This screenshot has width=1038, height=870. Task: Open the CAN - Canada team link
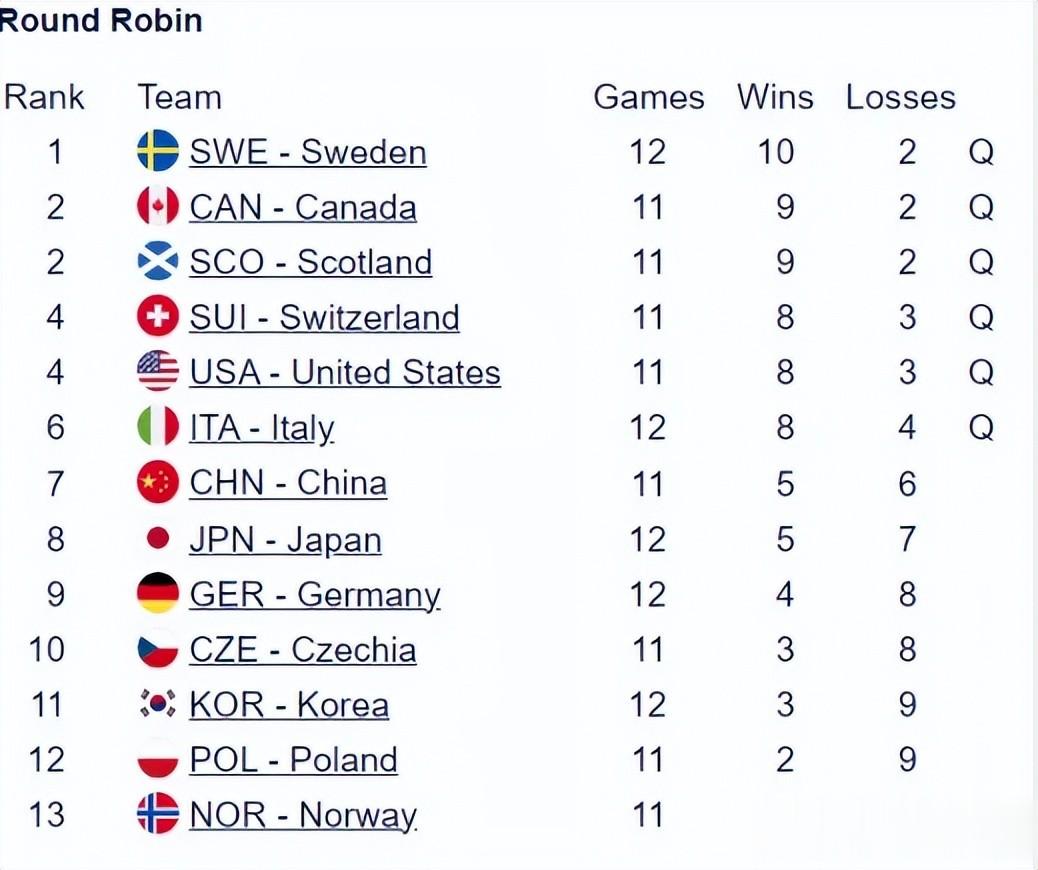pyautogui.click(x=303, y=207)
